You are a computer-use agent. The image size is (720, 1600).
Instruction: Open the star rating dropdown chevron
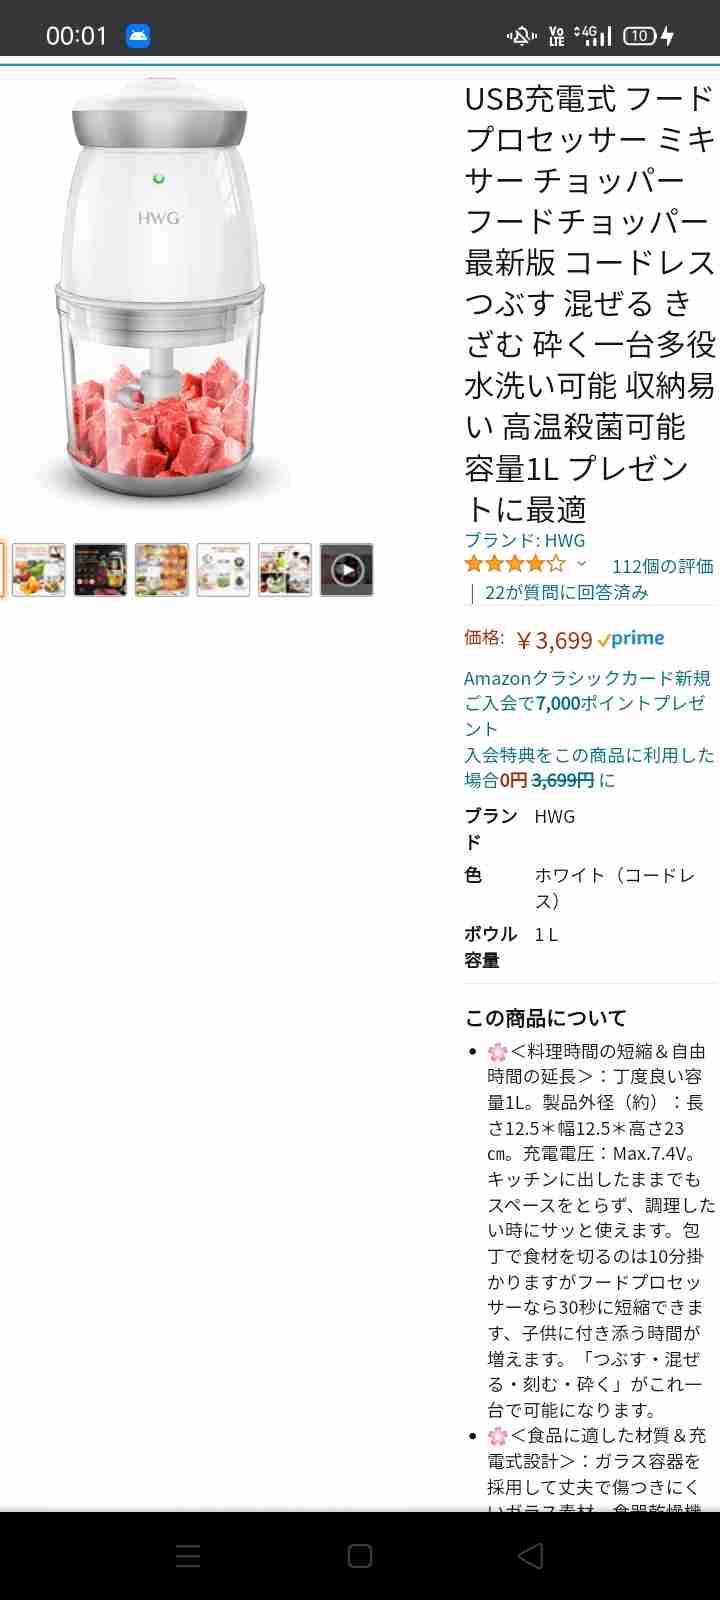click(x=581, y=564)
